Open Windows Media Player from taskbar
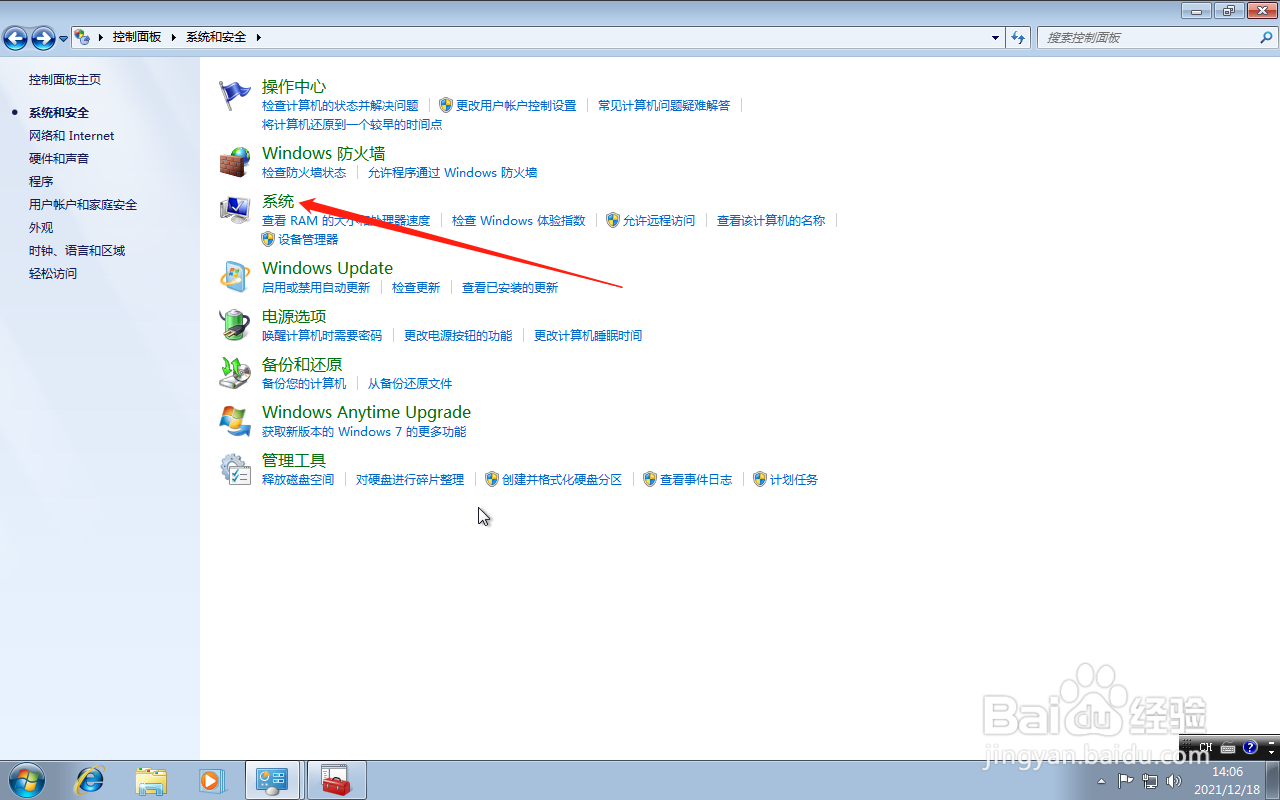 [211, 780]
